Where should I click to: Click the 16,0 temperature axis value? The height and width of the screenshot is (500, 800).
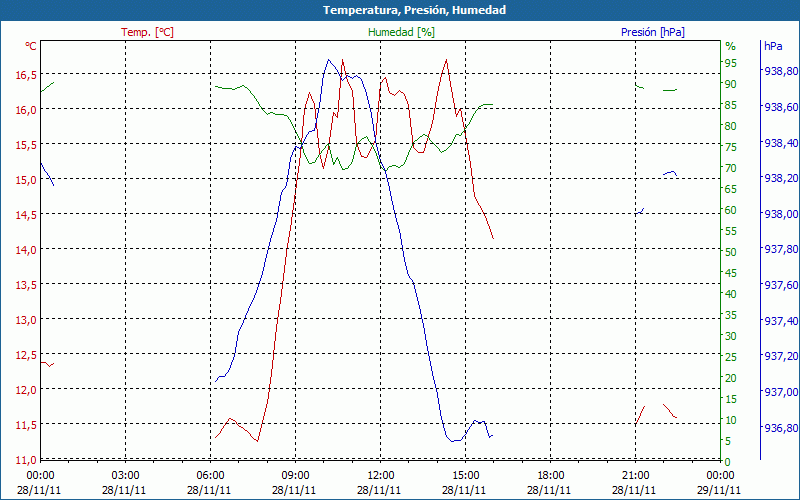[x=27, y=110]
